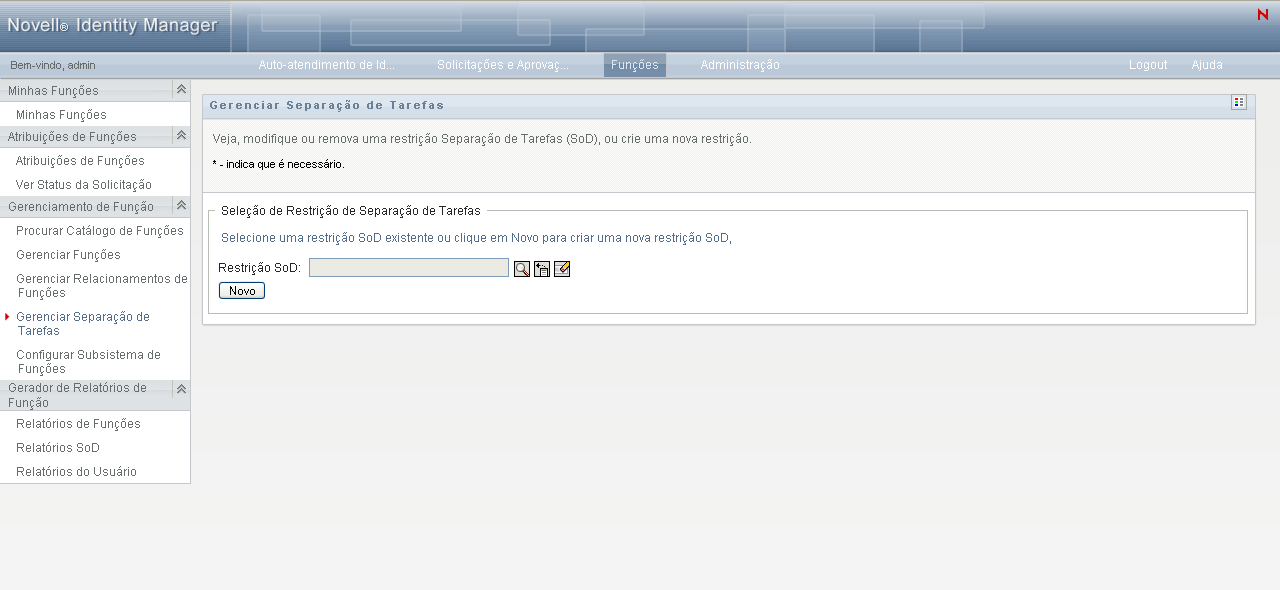Click the search magnifier icon beside Restrição SoD
The width and height of the screenshot is (1280, 590).
click(x=522, y=269)
